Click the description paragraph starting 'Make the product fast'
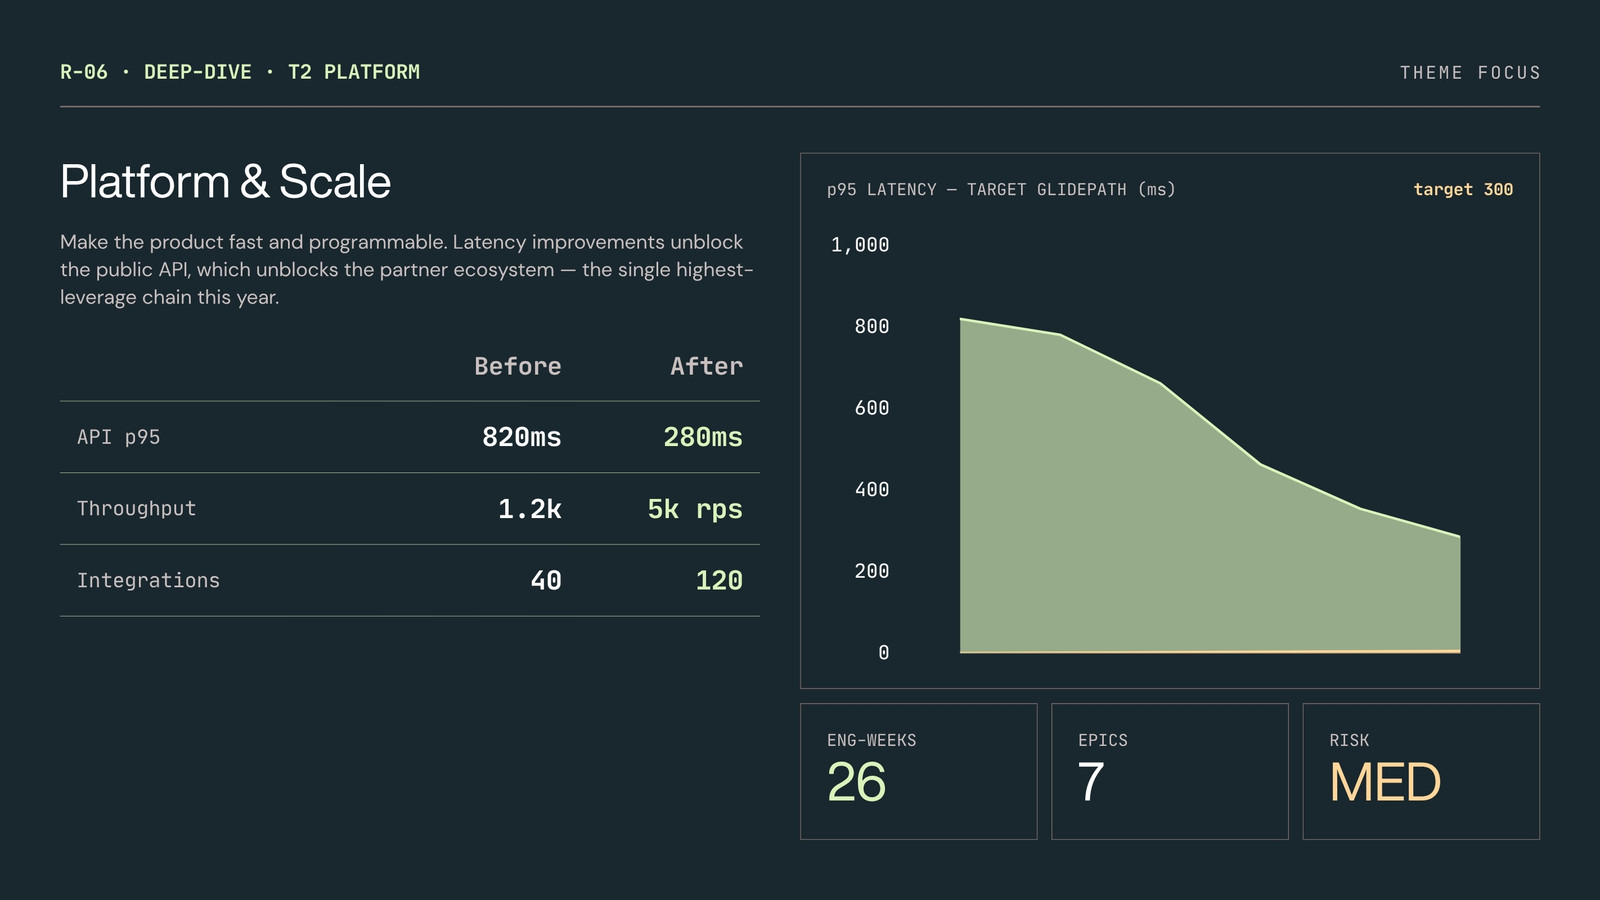 pyautogui.click(x=407, y=269)
